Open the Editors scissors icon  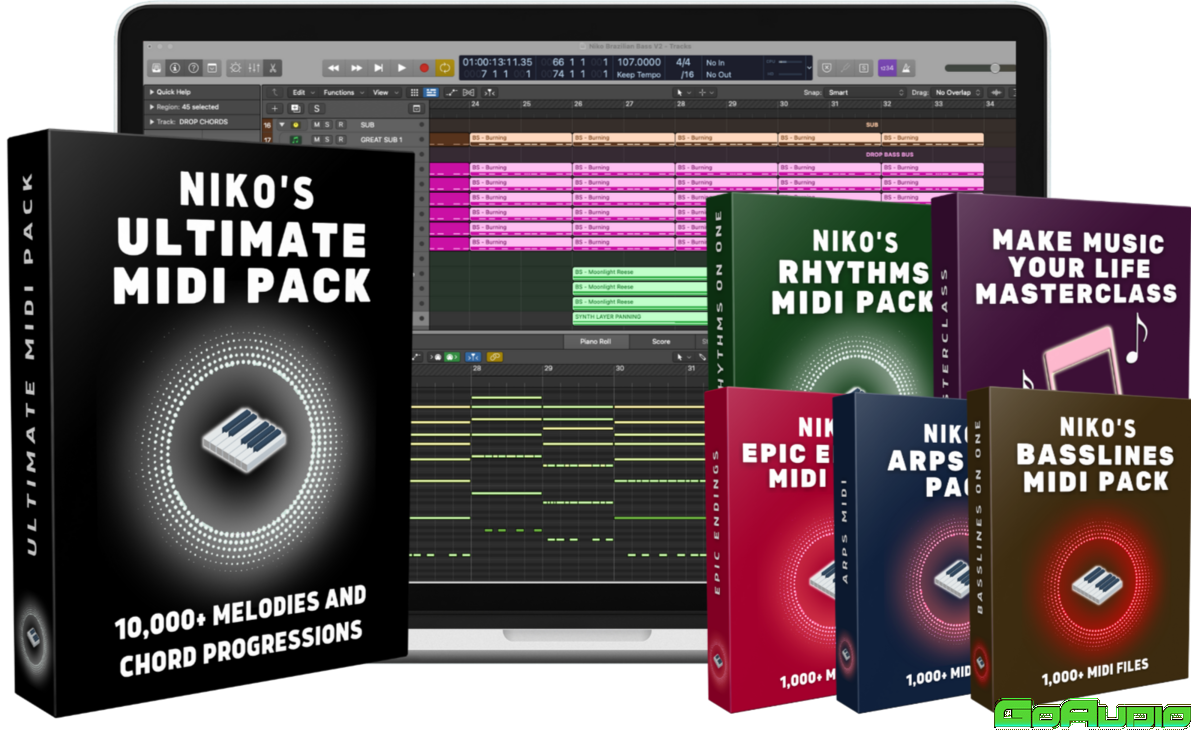(x=273, y=68)
